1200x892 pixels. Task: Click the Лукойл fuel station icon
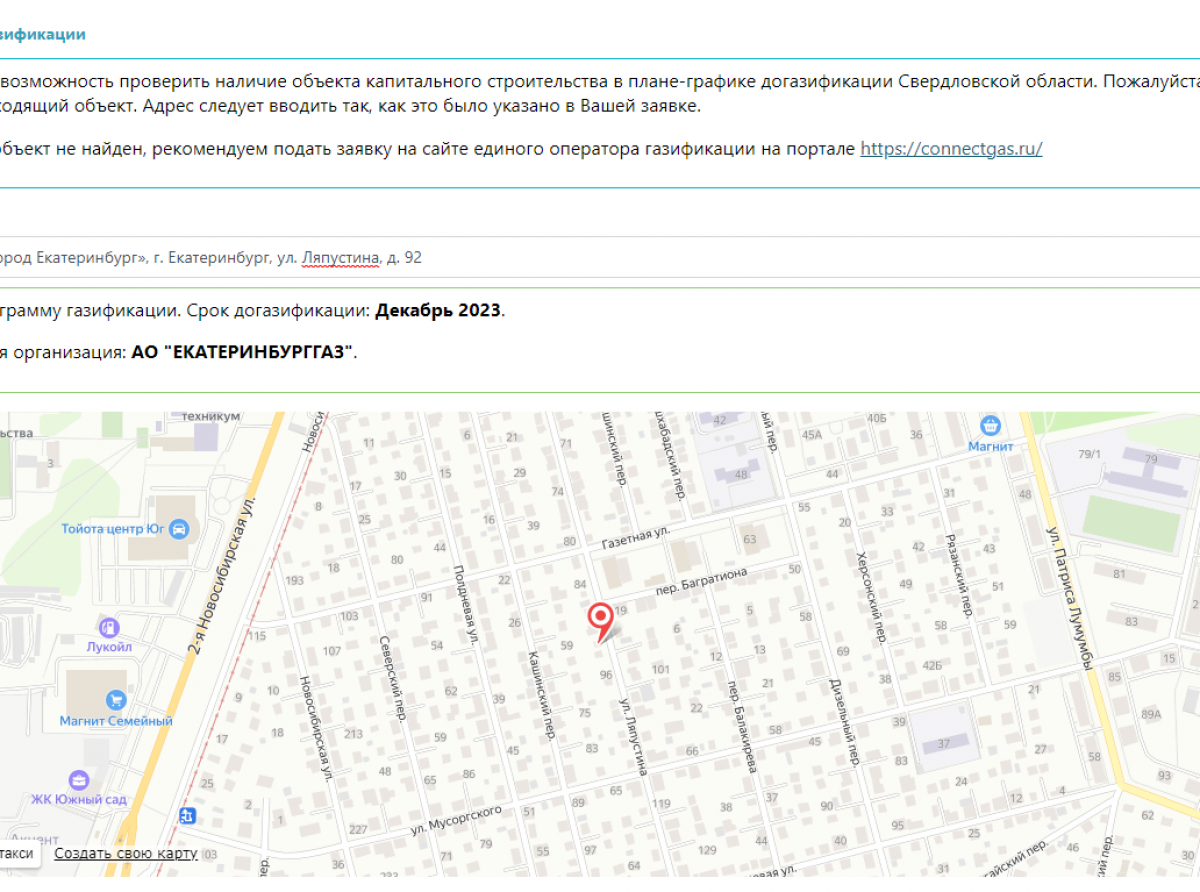click(109, 627)
